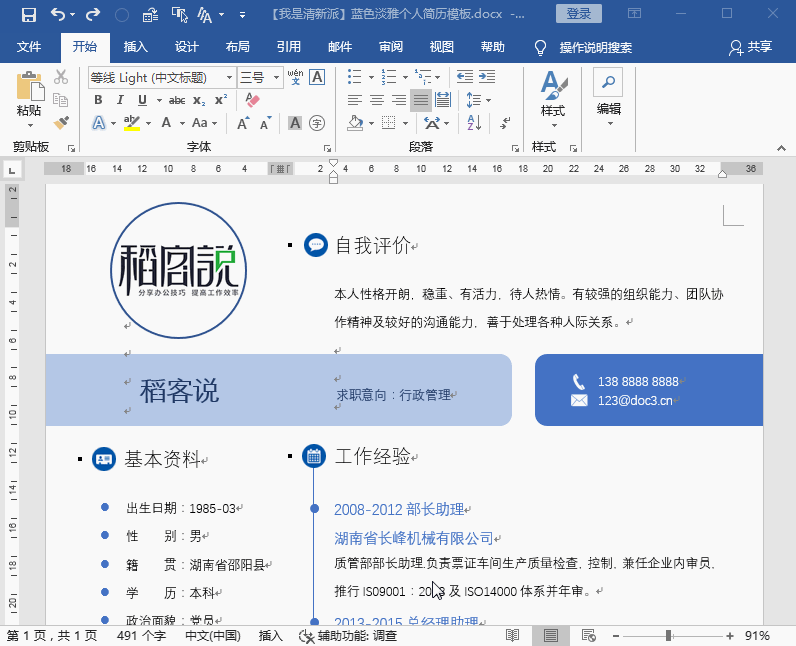Screen dimensions: 796x646
Task: Click the 共享 share button
Action: (750, 47)
